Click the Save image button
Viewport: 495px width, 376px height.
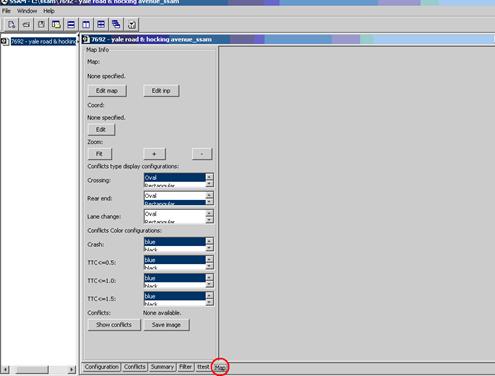166,325
